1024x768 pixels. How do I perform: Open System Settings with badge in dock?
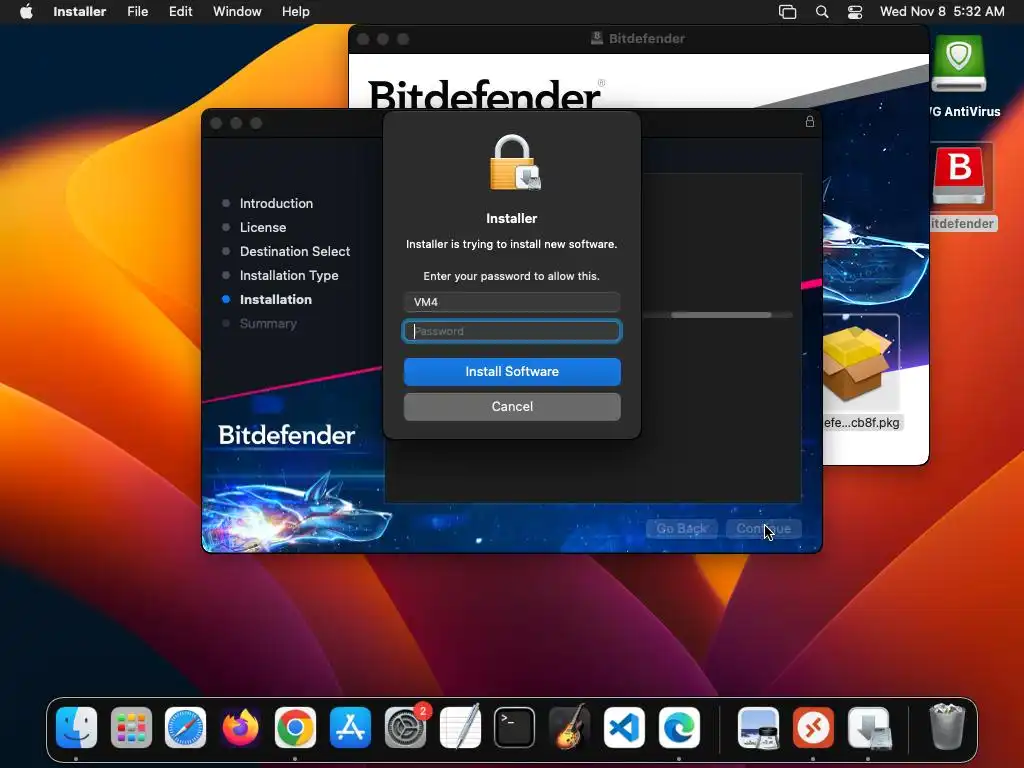click(x=406, y=728)
